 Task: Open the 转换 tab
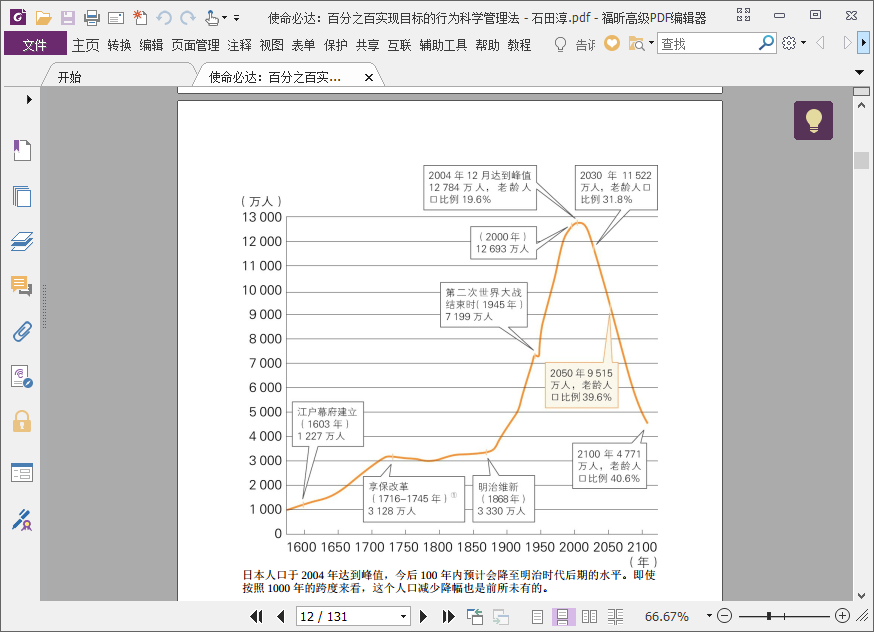(x=119, y=45)
